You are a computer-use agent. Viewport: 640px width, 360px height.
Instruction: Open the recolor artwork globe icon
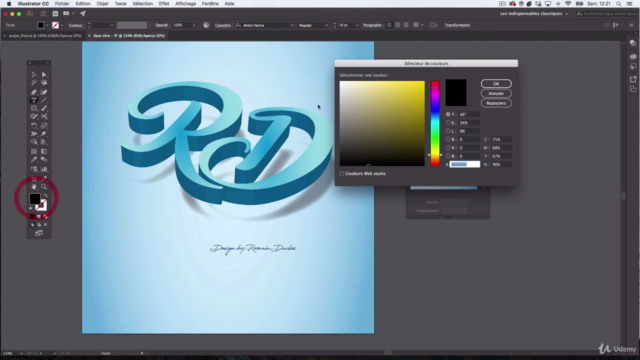[x=206, y=25]
